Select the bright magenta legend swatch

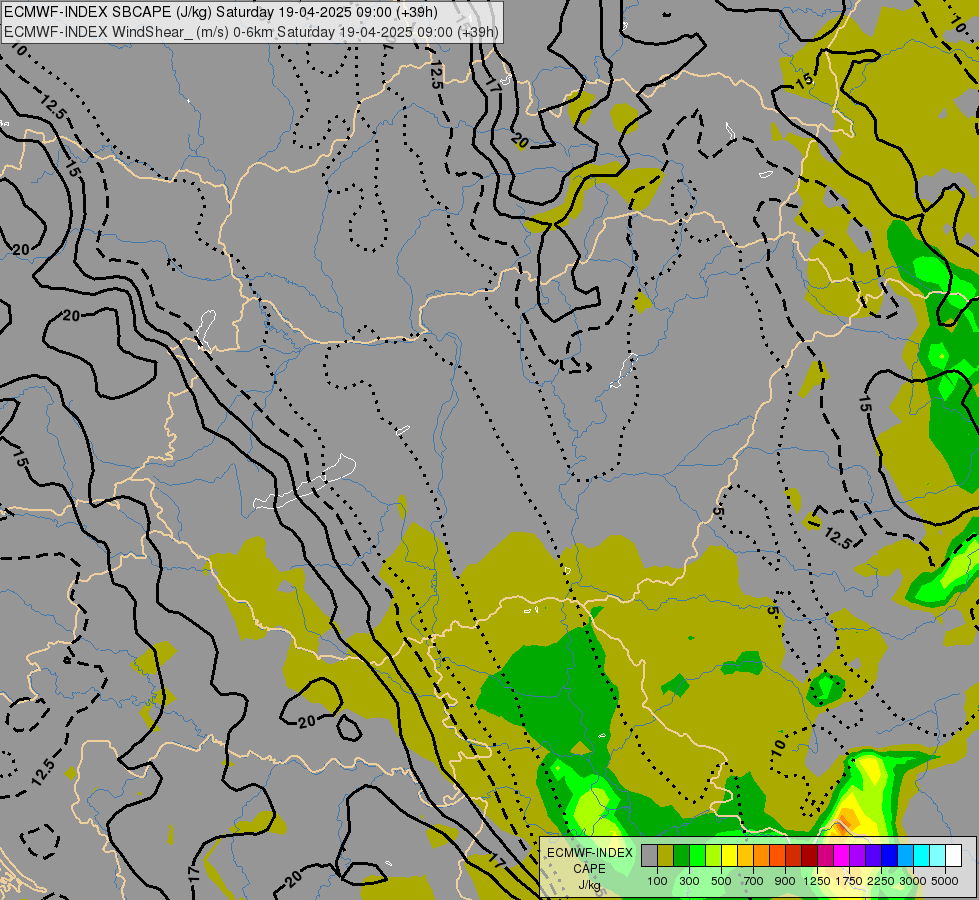pos(842,855)
